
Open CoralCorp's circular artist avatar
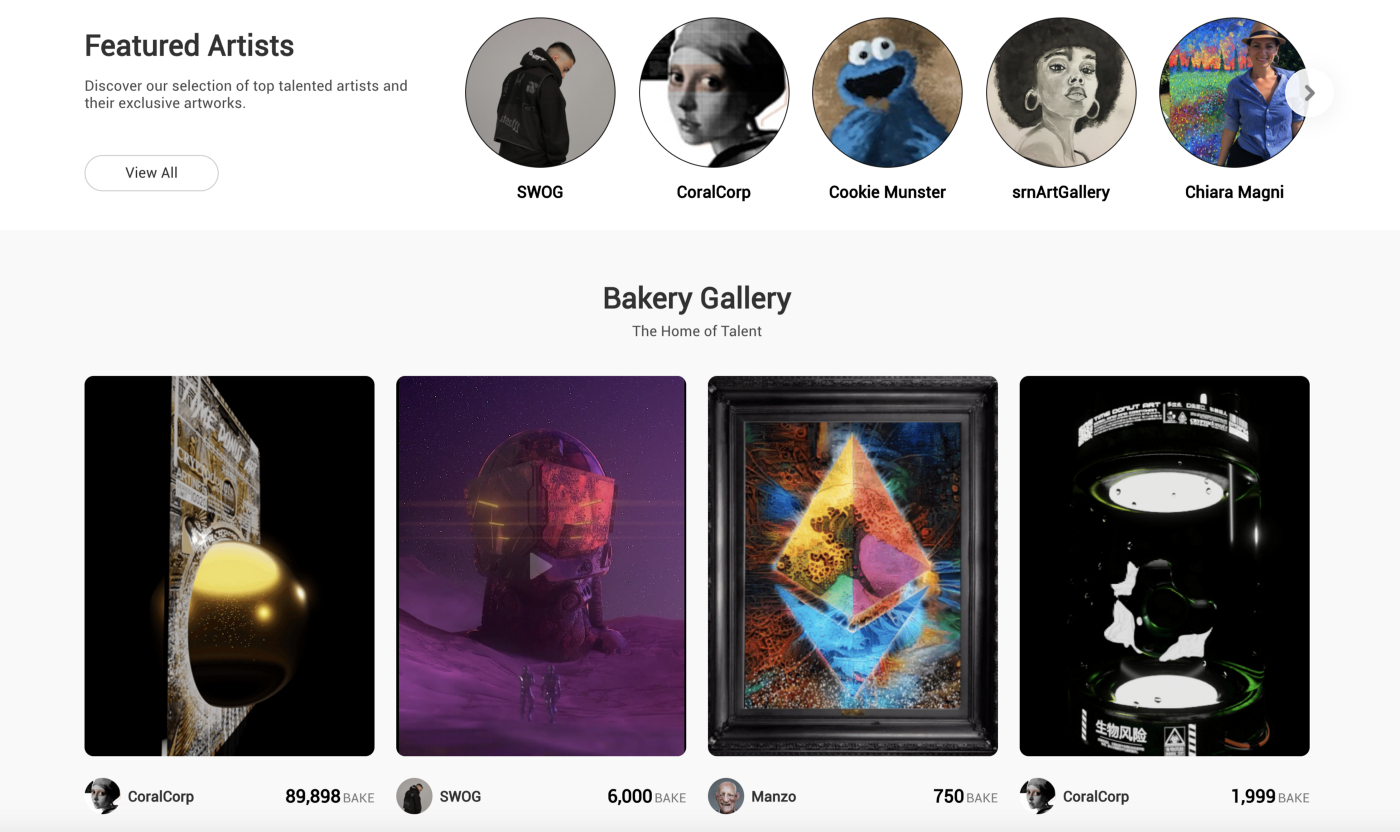click(x=714, y=92)
